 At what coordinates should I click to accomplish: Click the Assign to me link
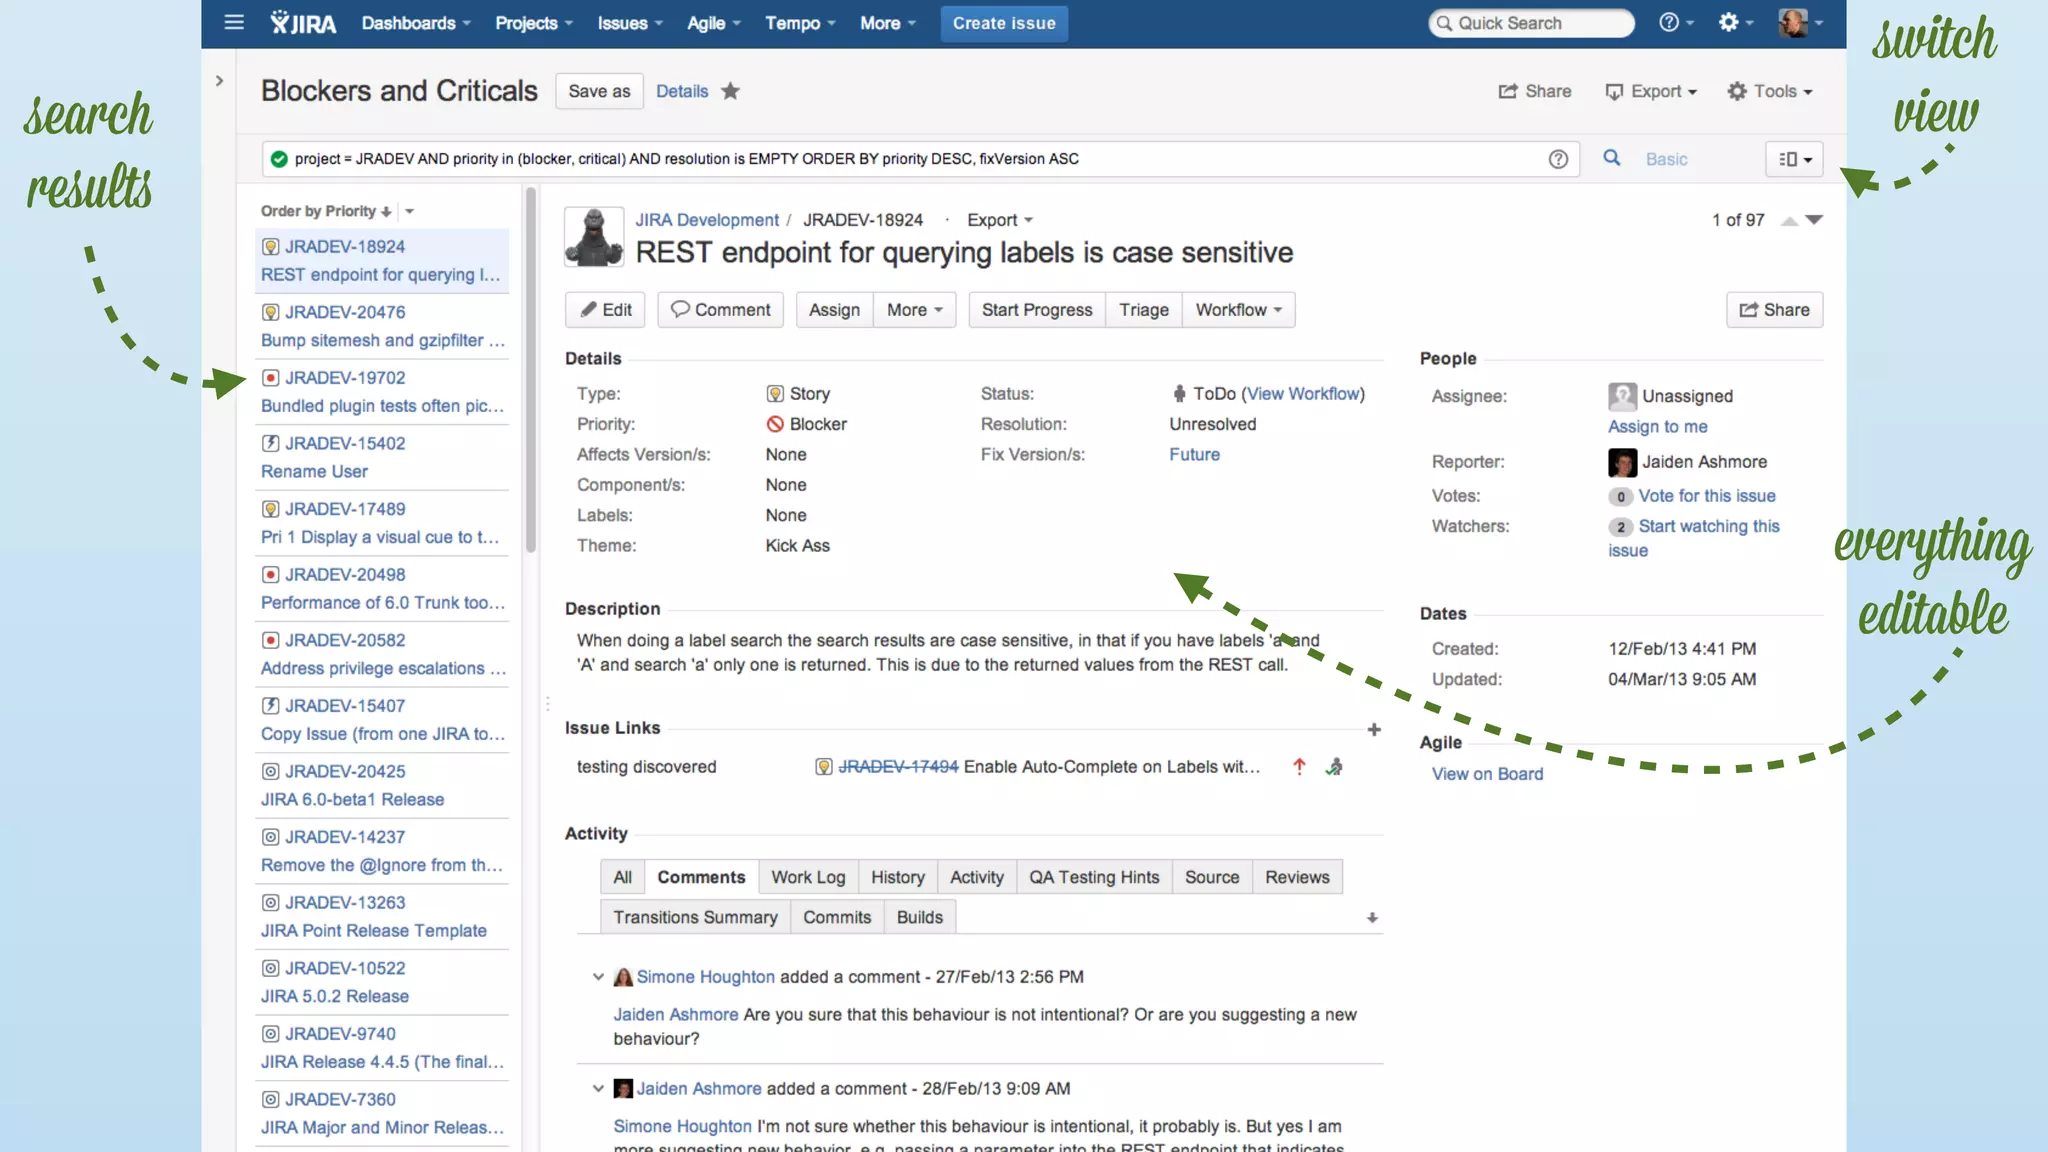[1657, 427]
